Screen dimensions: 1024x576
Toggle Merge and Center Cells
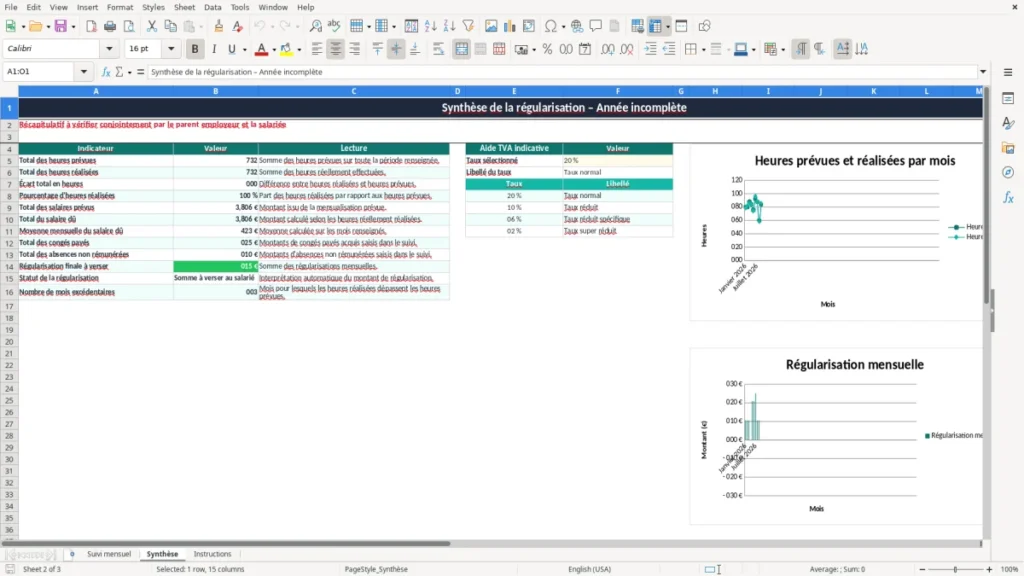[x=461, y=49]
